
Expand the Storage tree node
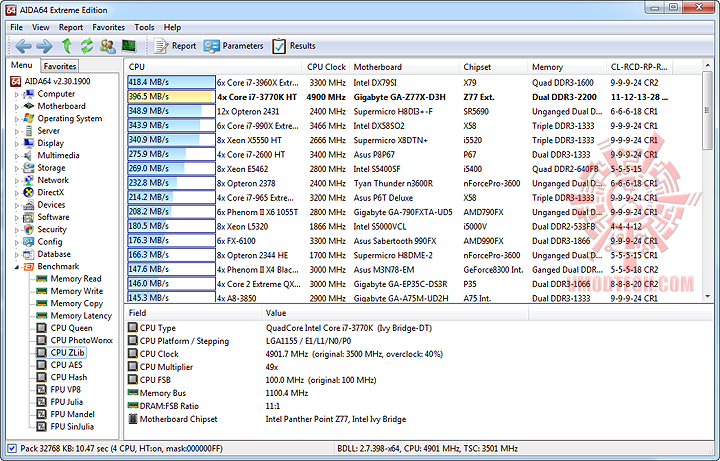coord(17,169)
